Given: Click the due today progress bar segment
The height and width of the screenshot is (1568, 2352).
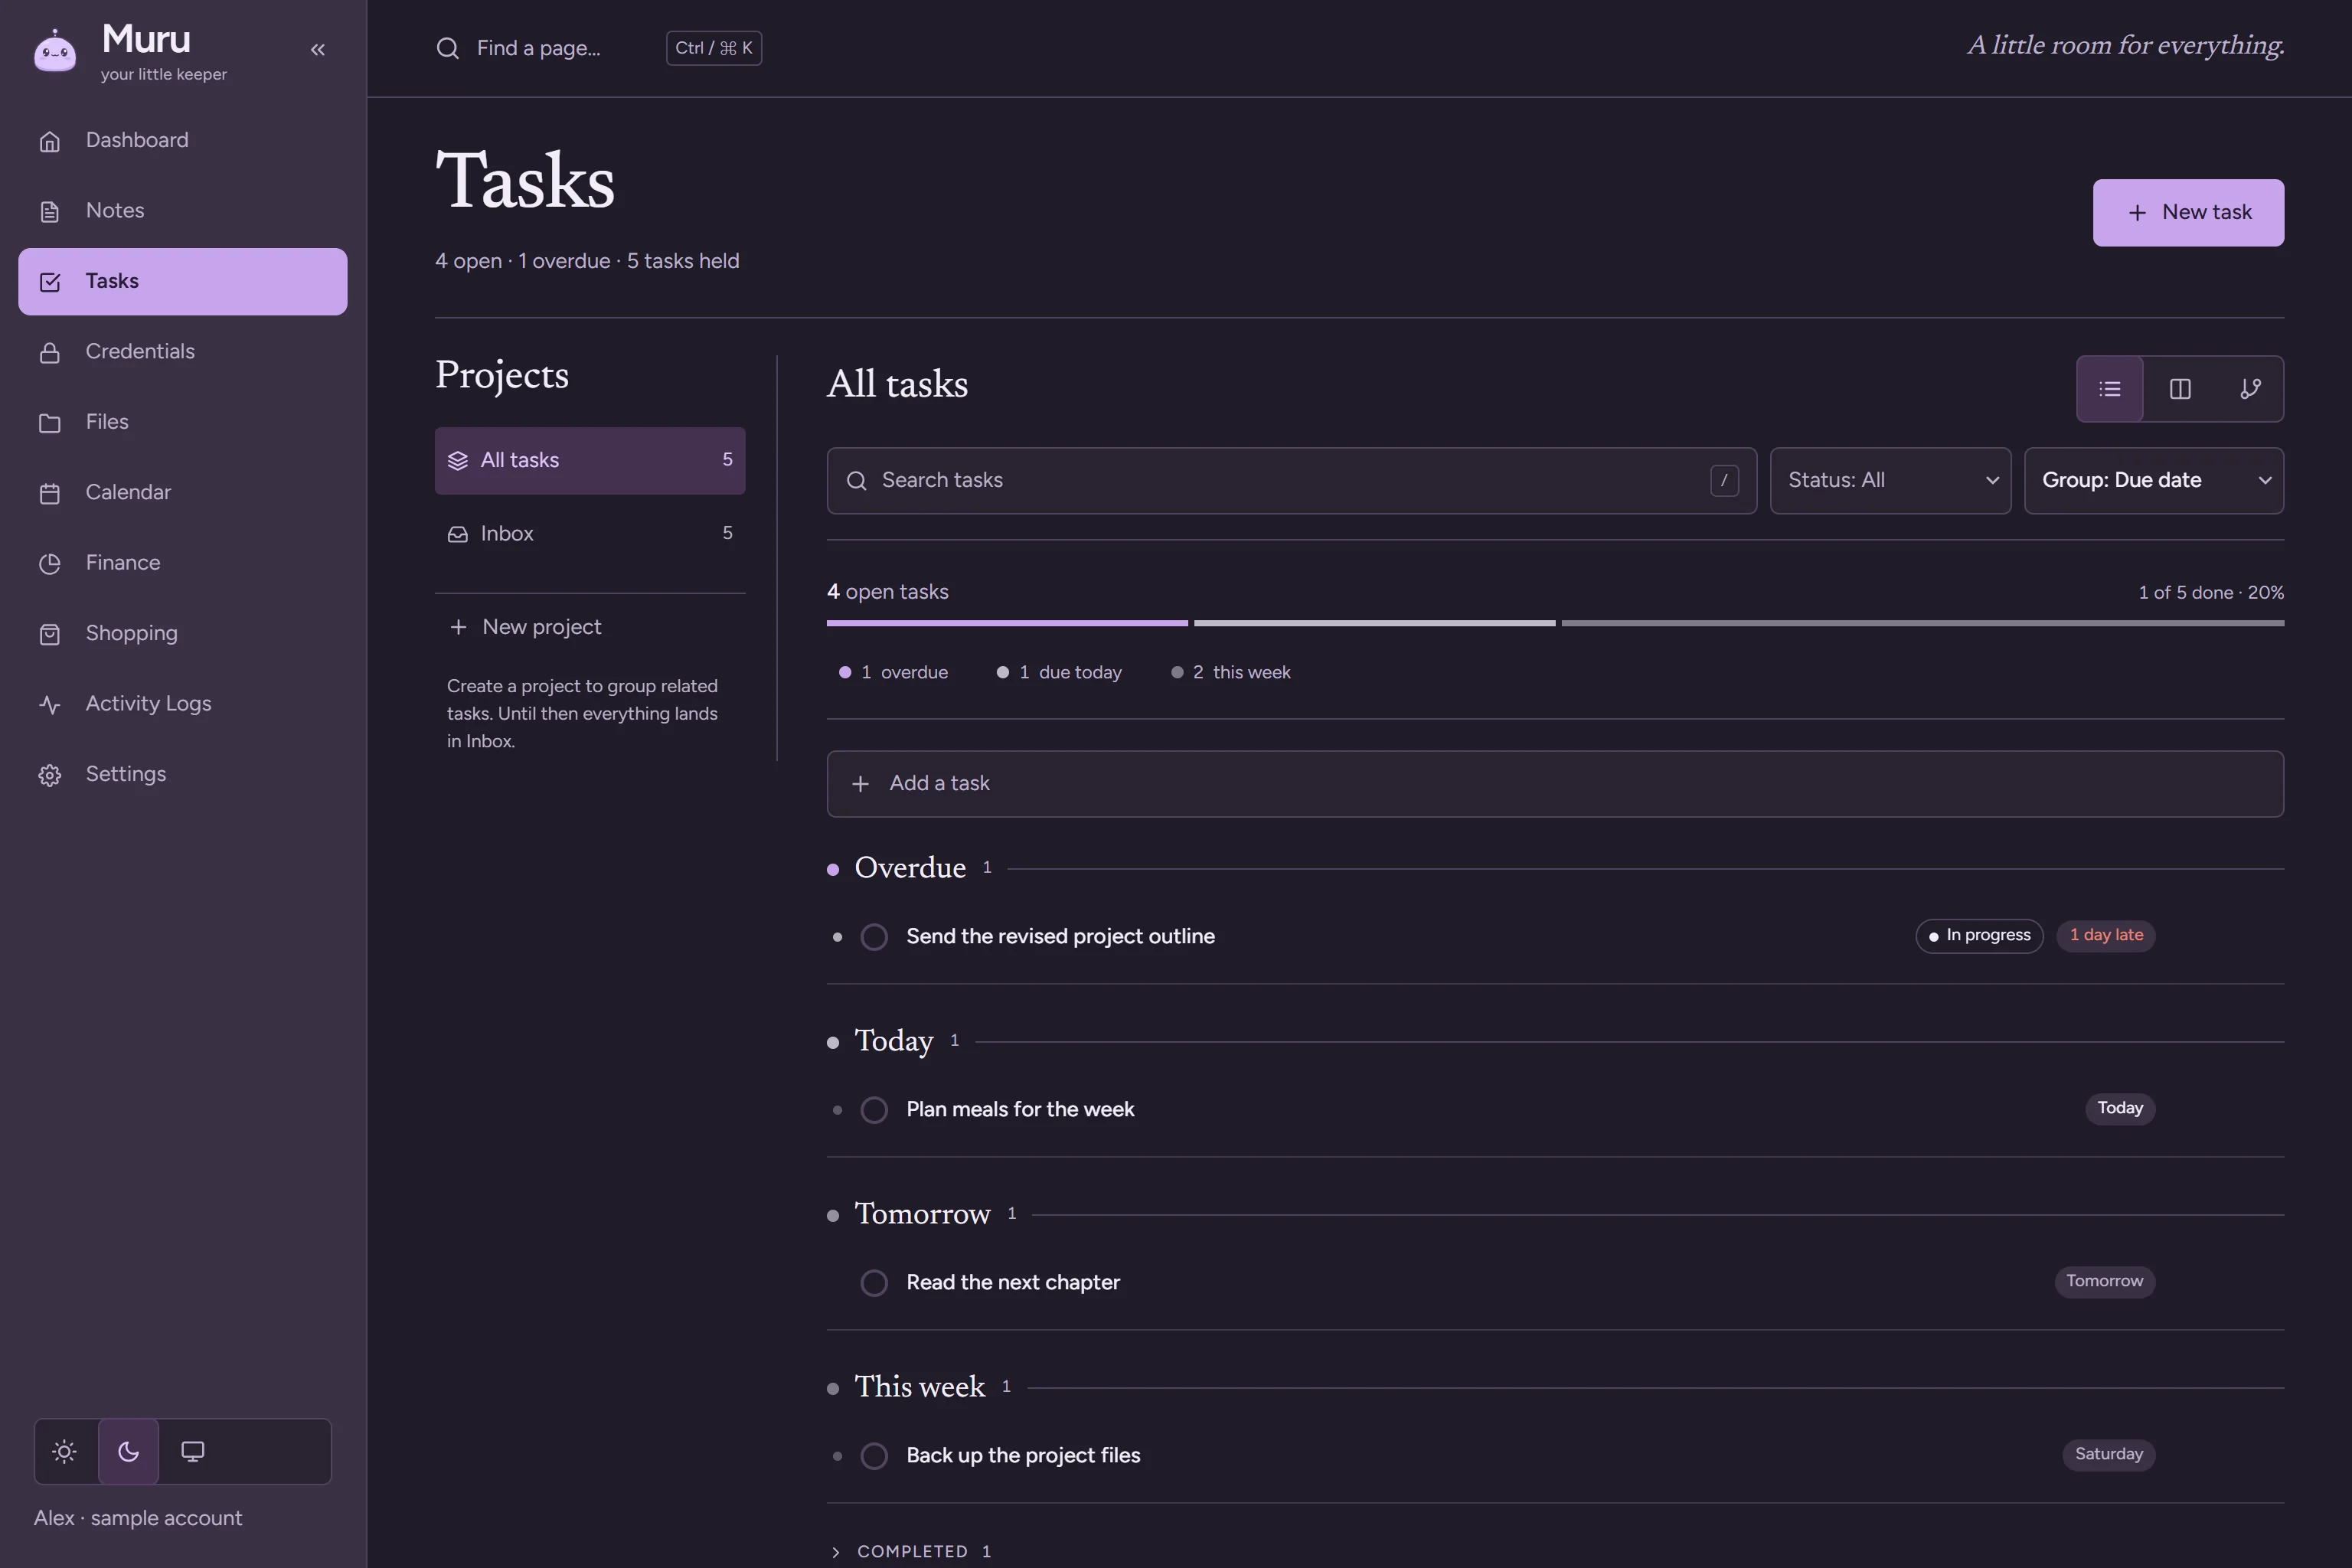Looking at the screenshot, I should [x=1375, y=624].
